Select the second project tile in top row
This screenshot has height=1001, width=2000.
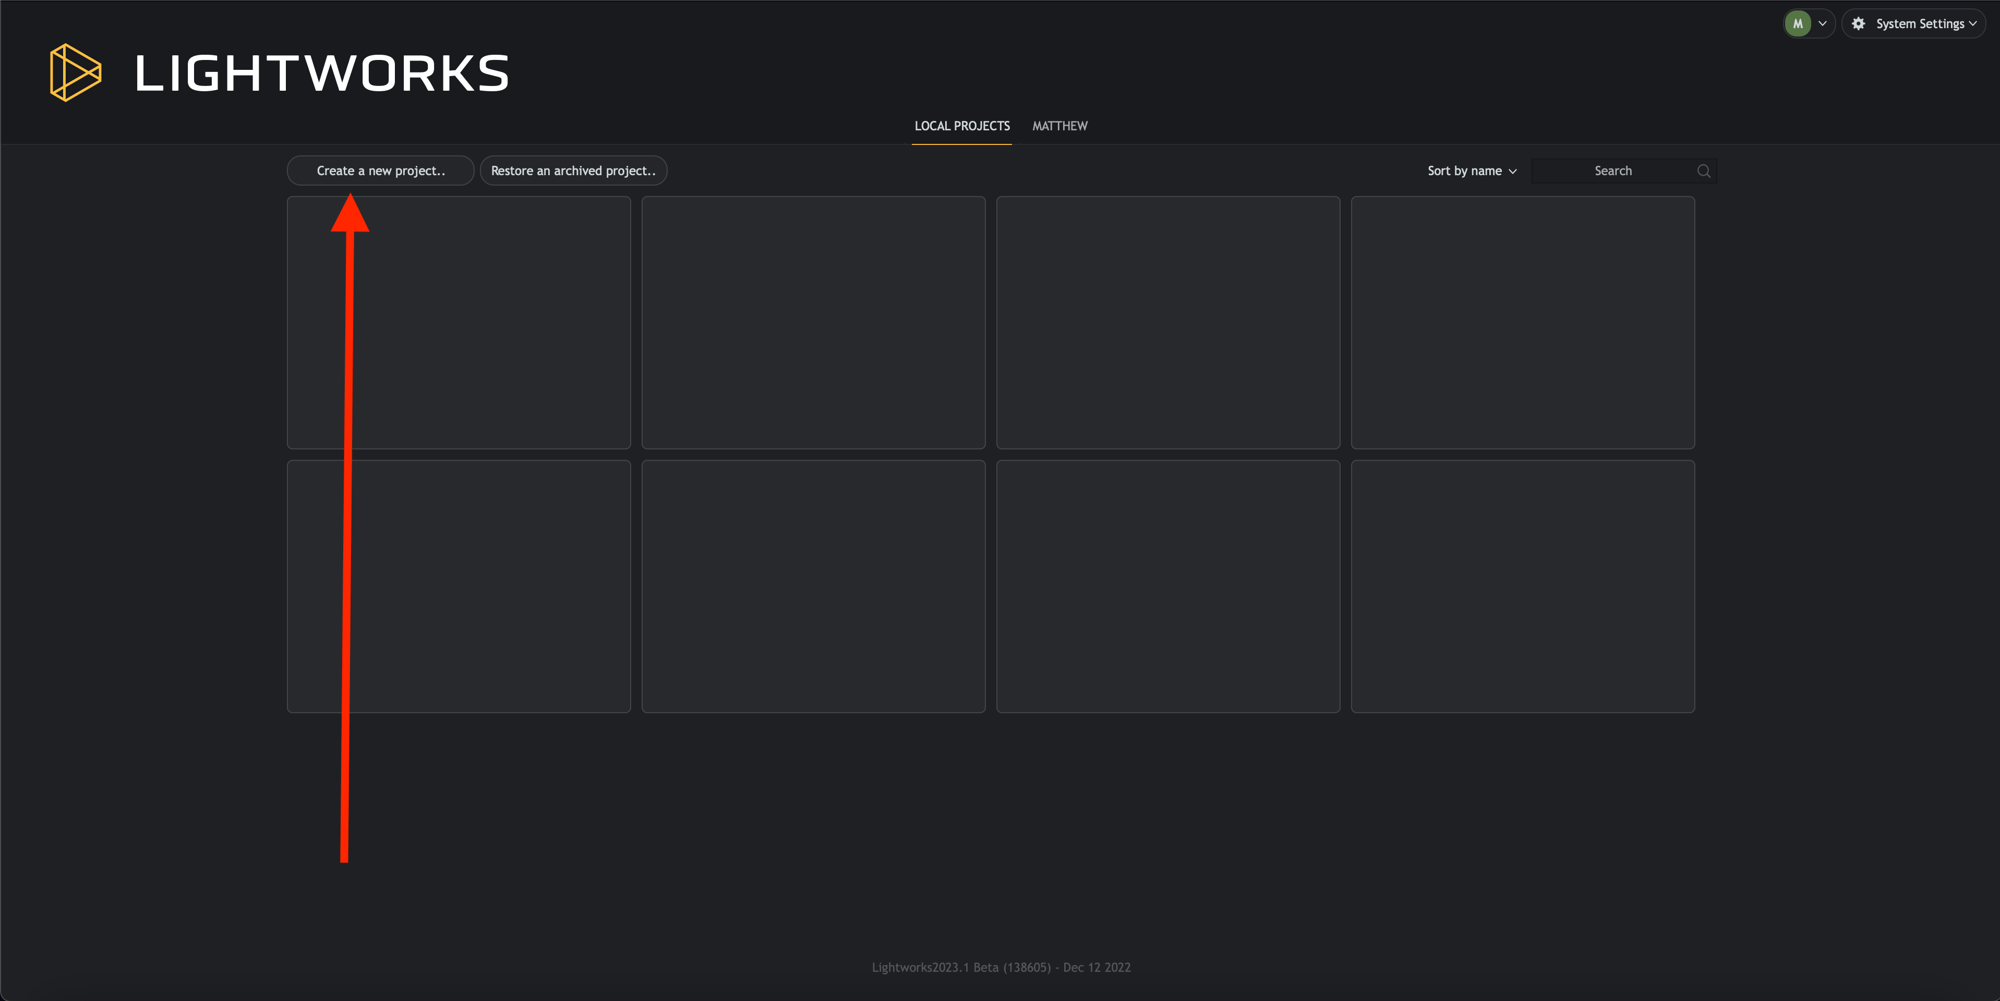(813, 322)
